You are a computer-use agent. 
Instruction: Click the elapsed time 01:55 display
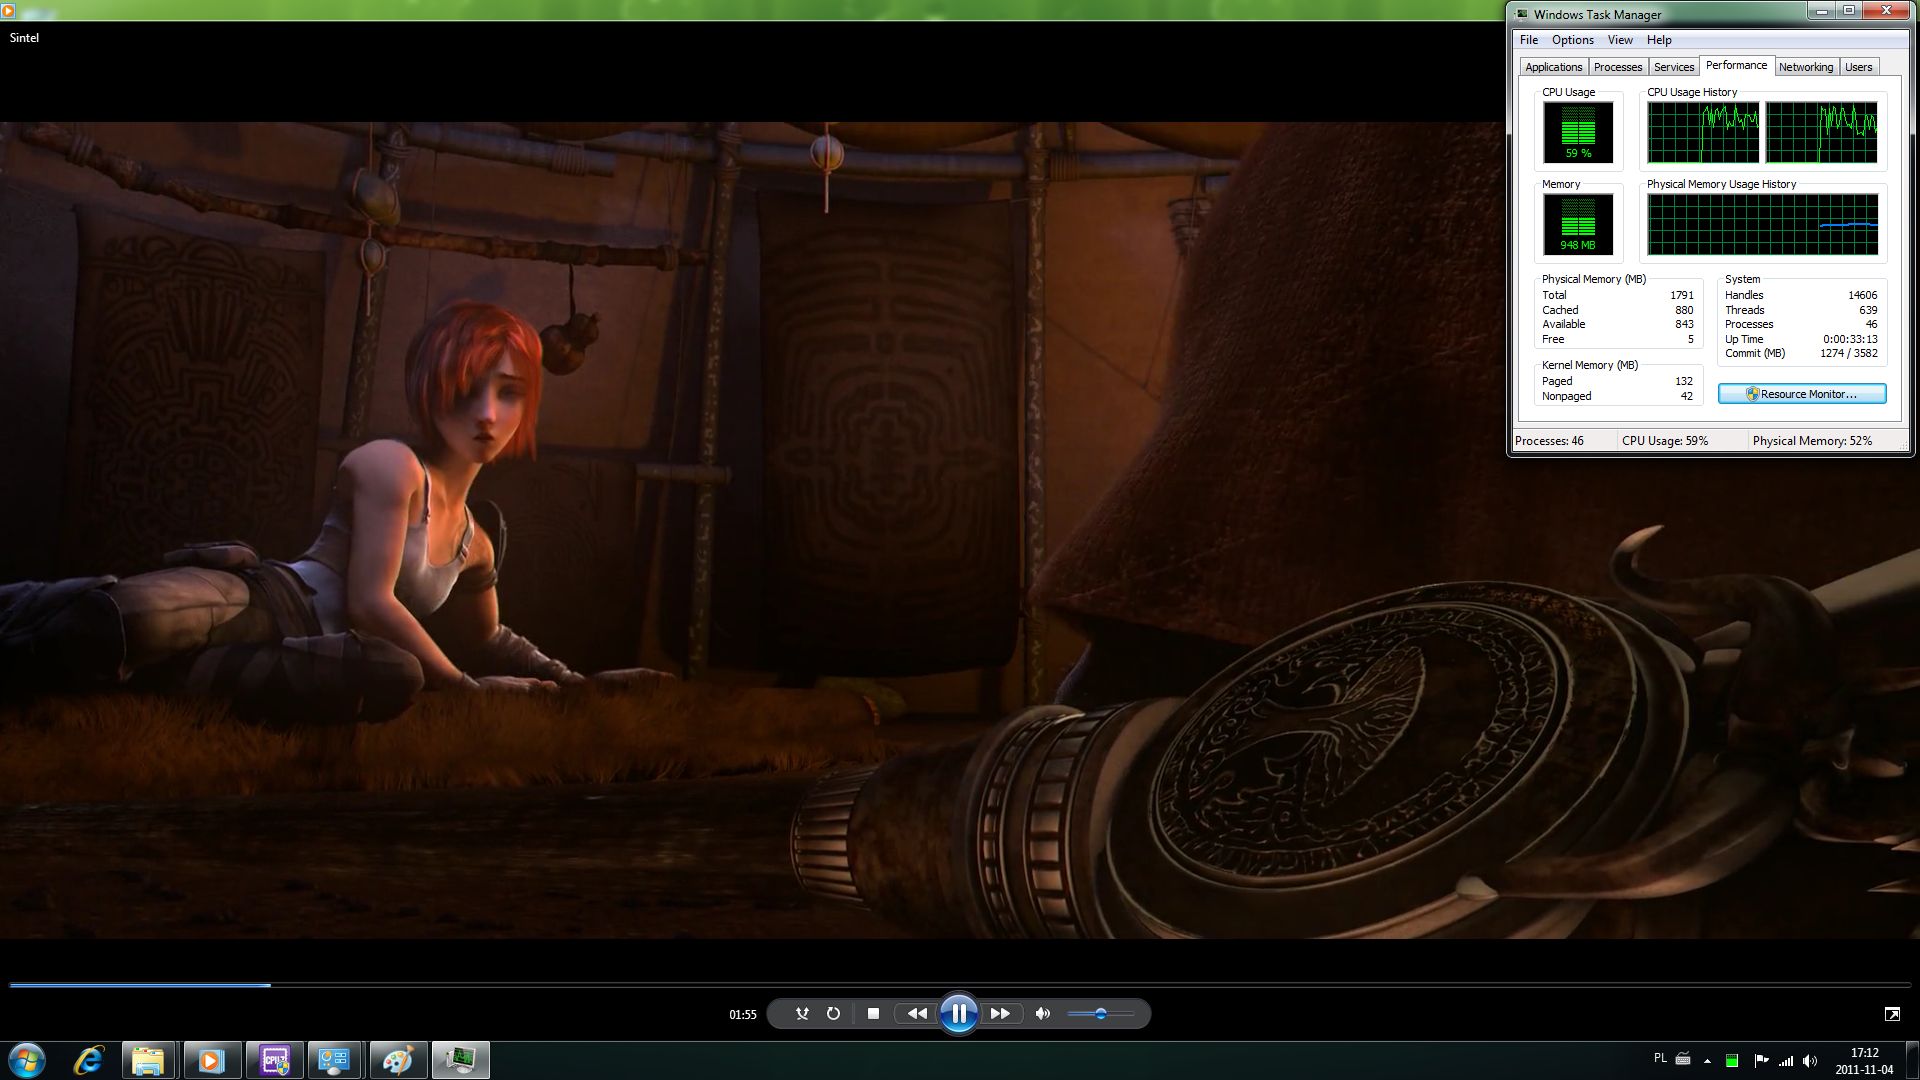[743, 1015]
